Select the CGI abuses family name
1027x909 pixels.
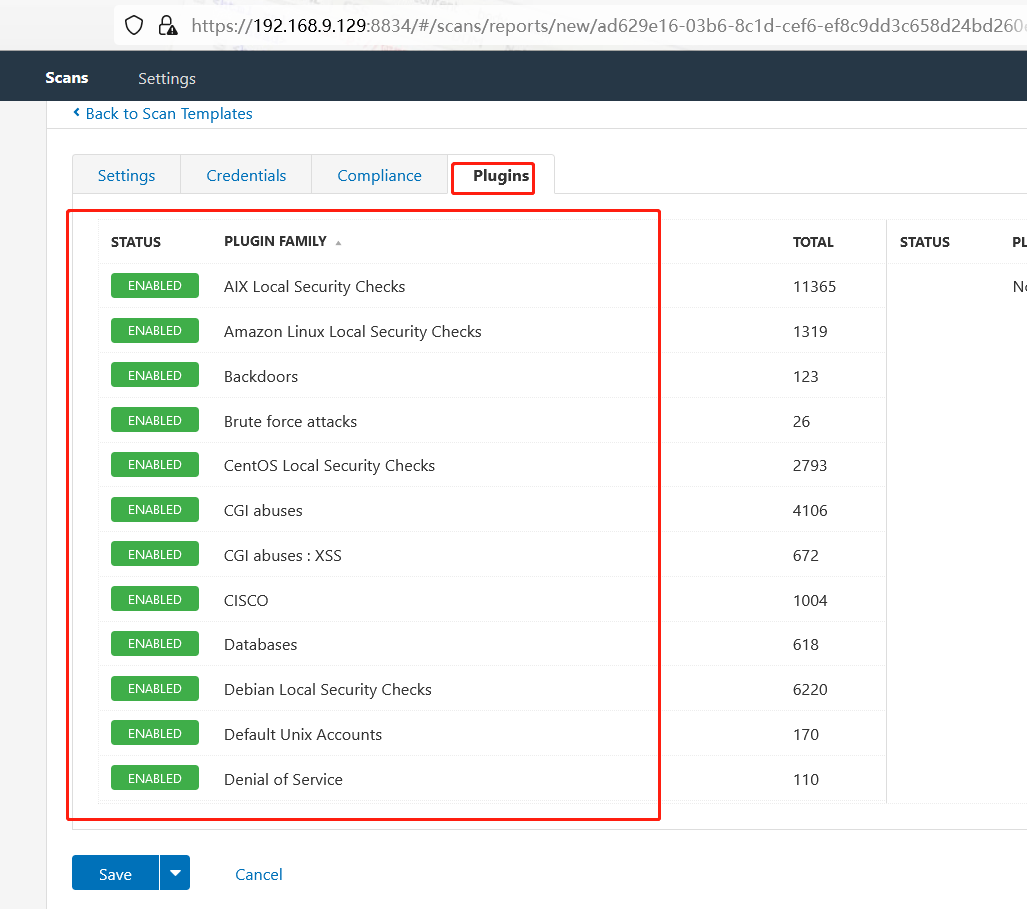click(263, 511)
